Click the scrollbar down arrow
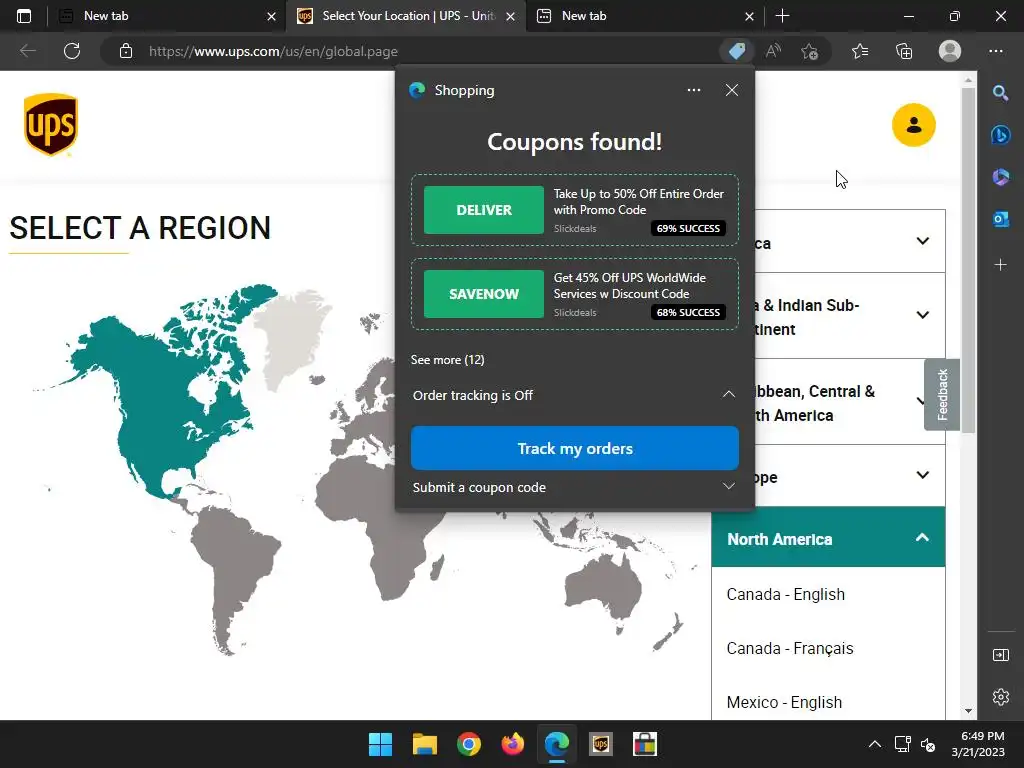Image resolution: width=1024 pixels, height=768 pixels. click(x=968, y=711)
